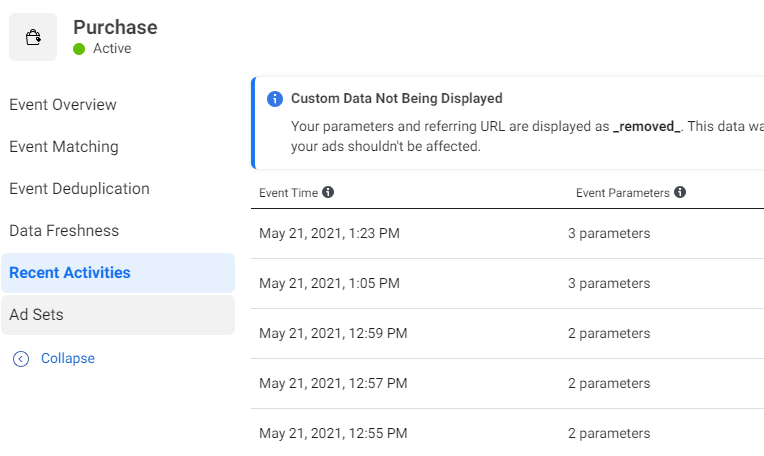Click the blue info icon in the banner
764x456 pixels.
tap(275, 99)
